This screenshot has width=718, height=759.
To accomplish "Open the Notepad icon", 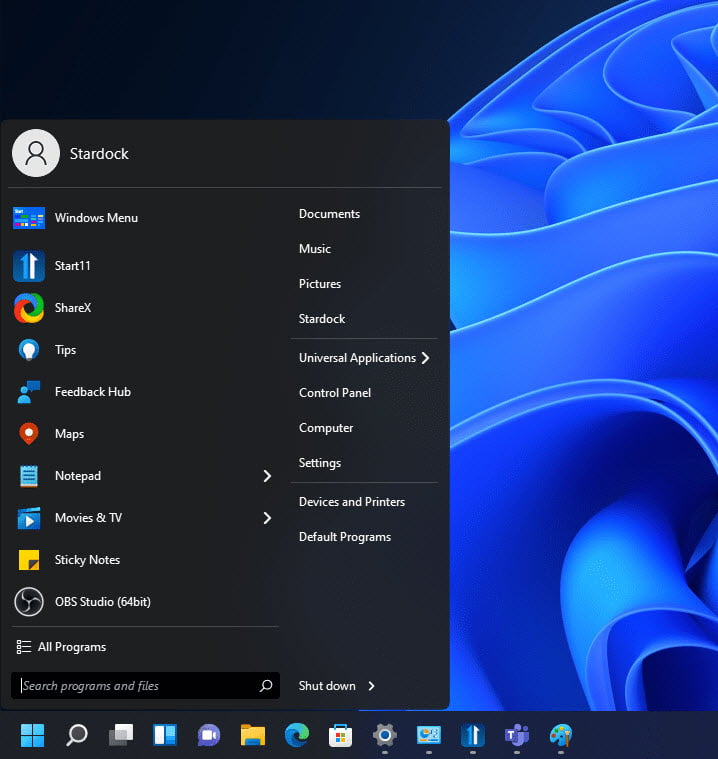I will (x=29, y=476).
